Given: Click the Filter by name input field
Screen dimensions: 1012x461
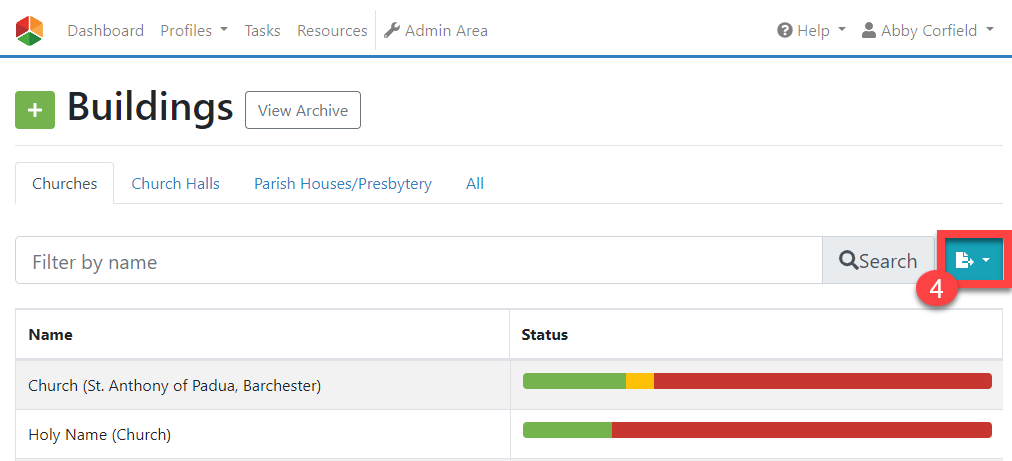Looking at the screenshot, I should click(x=419, y=260).
